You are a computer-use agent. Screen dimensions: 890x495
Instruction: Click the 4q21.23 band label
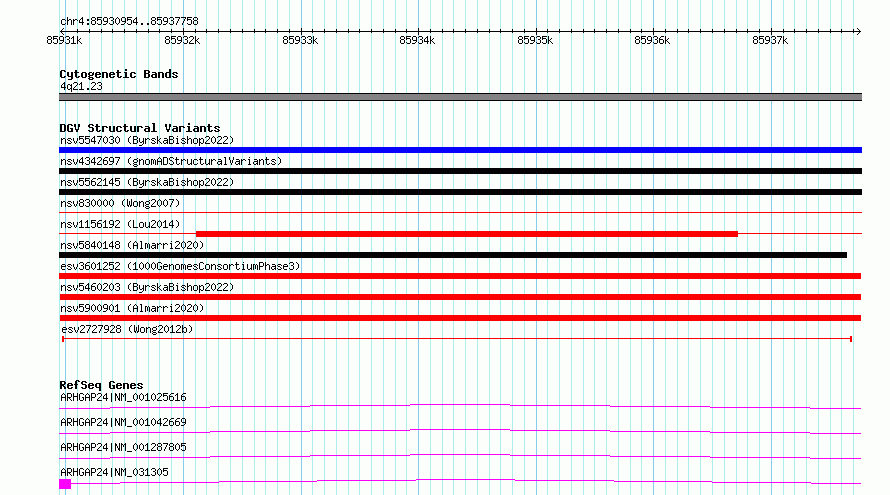click(x=81, y=86)
